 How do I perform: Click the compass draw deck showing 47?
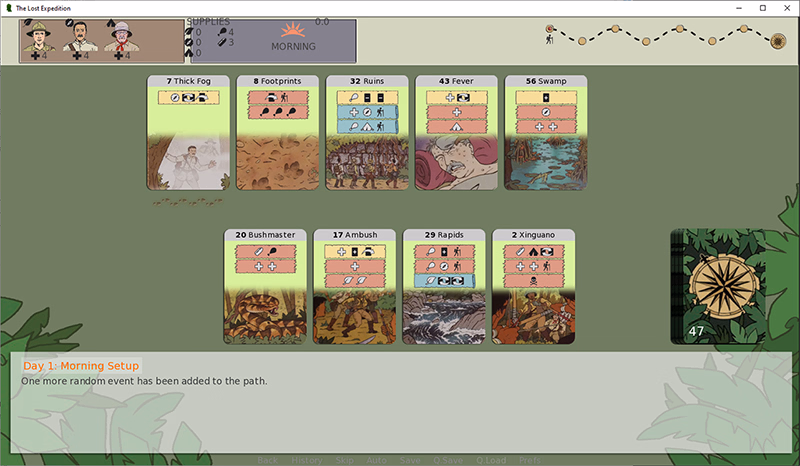tap(718, 286)
